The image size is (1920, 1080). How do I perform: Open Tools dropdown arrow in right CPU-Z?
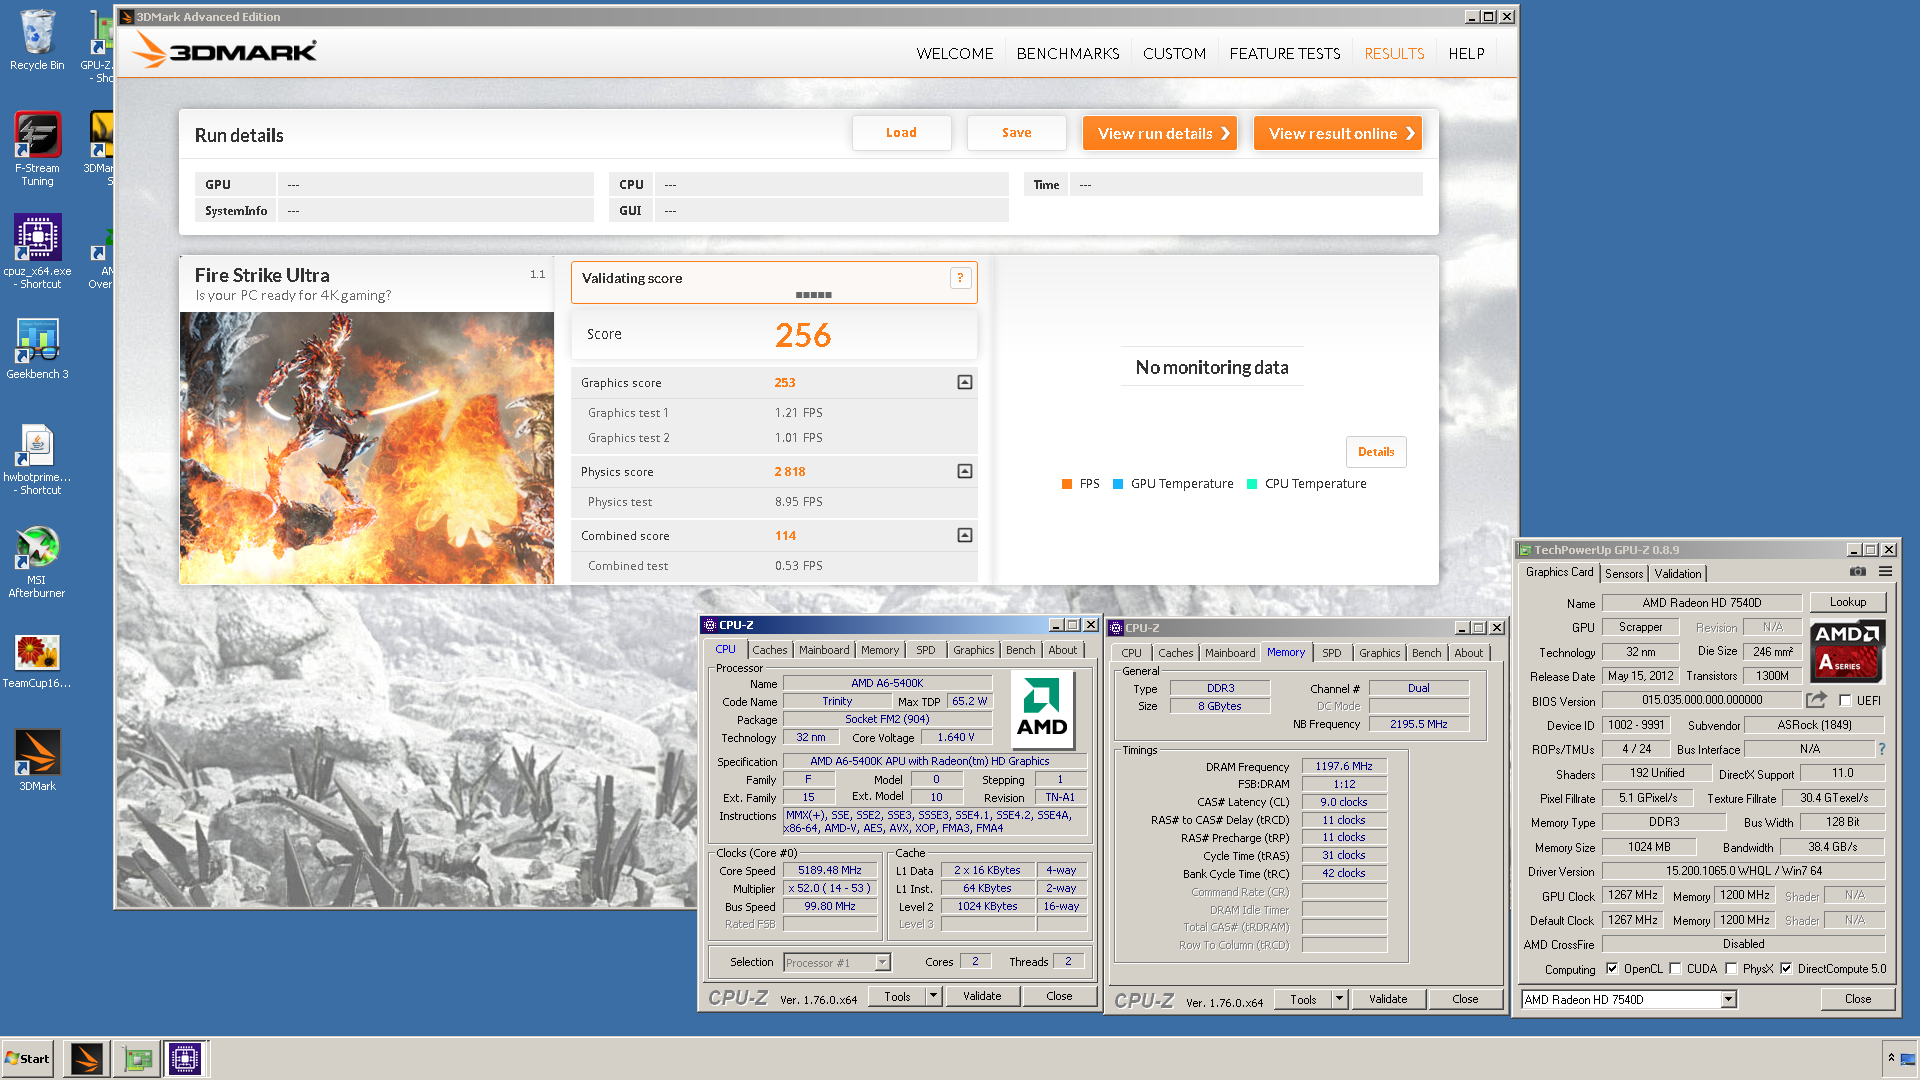coord(1339,999)
